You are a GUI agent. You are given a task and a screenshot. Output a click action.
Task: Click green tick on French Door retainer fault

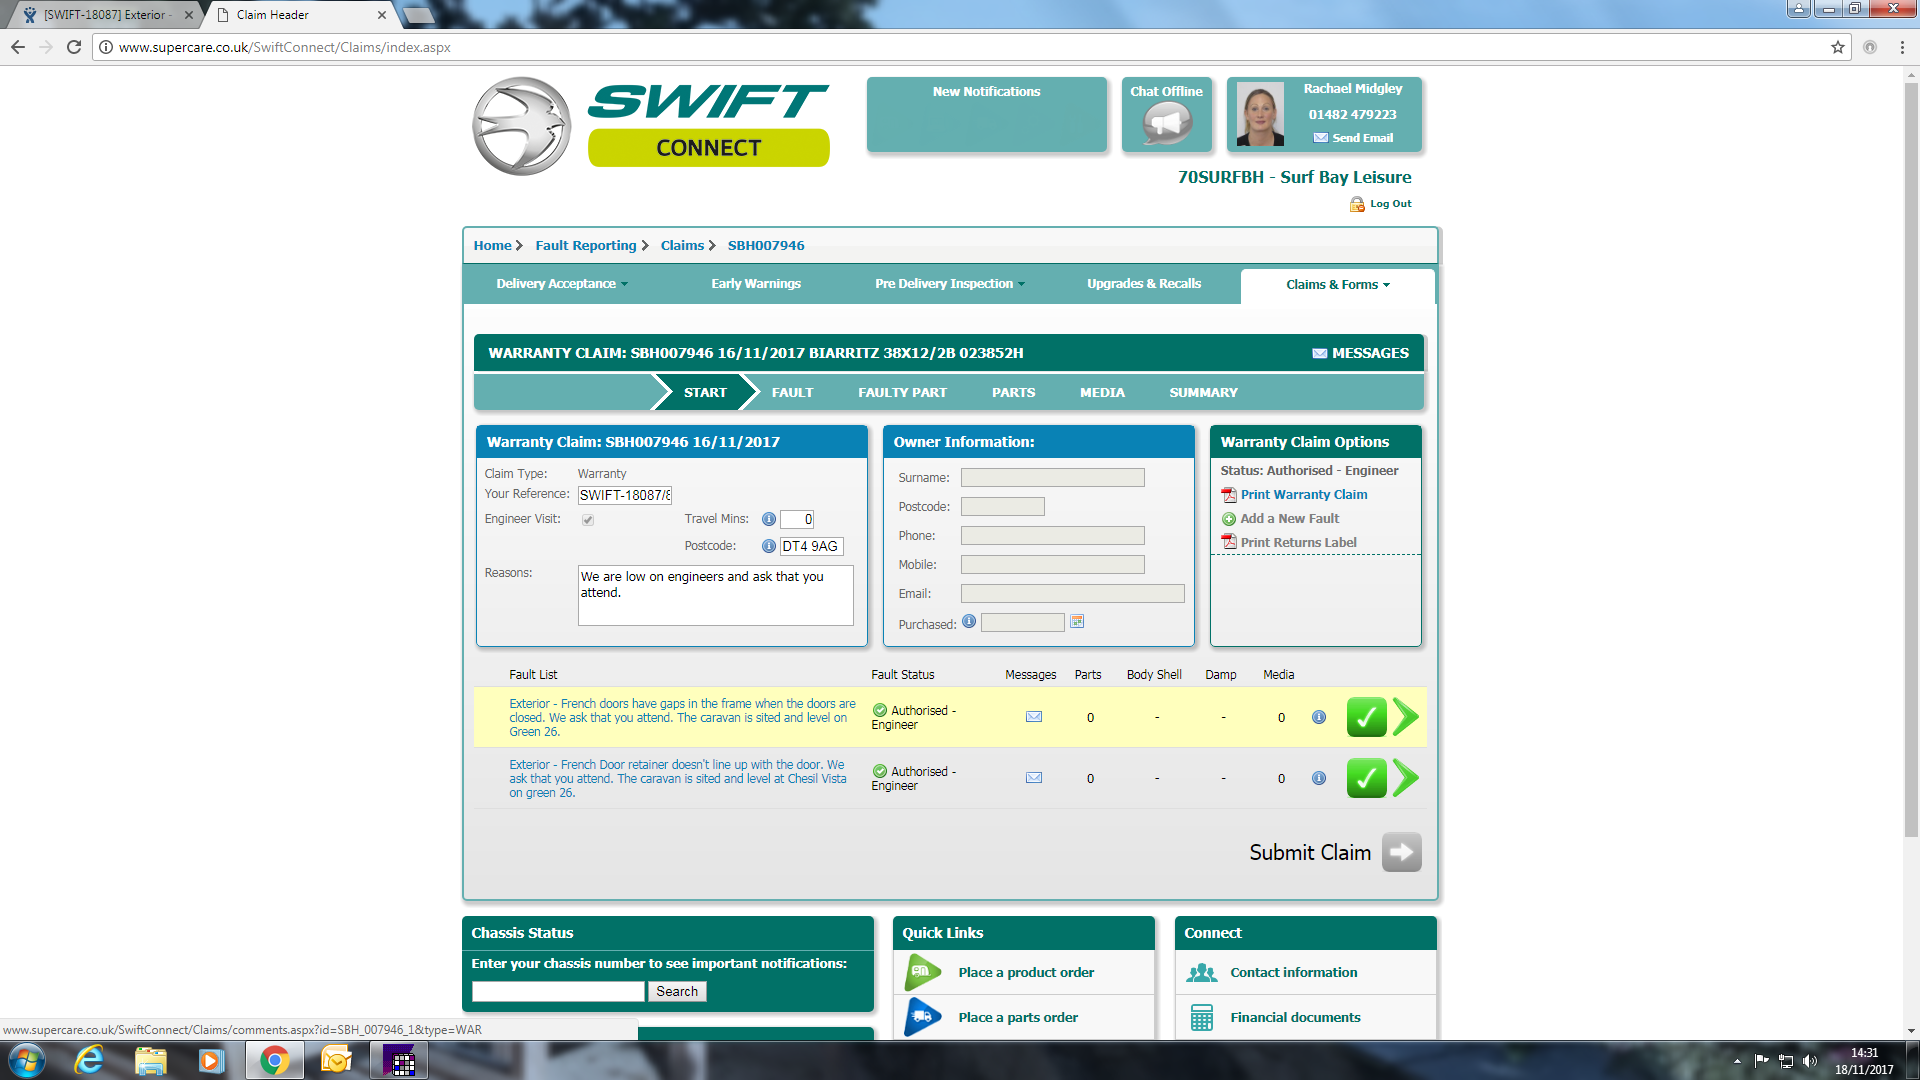pos(1366,778)
